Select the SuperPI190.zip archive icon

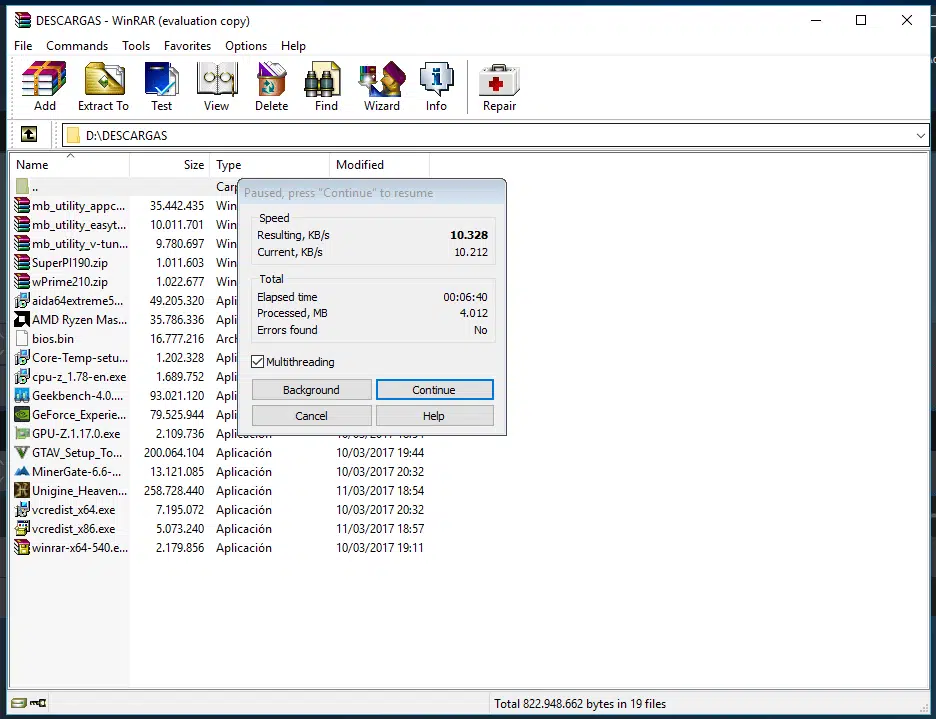coord(22,262)
